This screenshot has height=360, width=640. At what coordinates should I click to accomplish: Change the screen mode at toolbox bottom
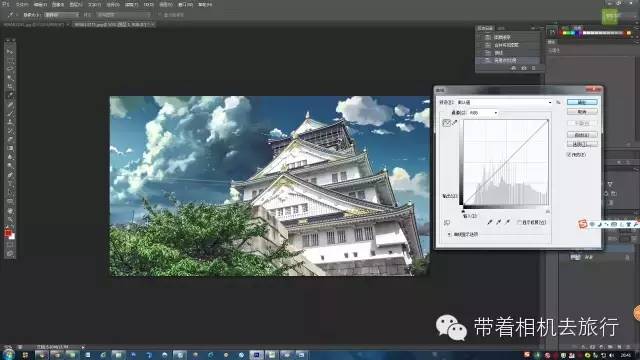point(10,253)
